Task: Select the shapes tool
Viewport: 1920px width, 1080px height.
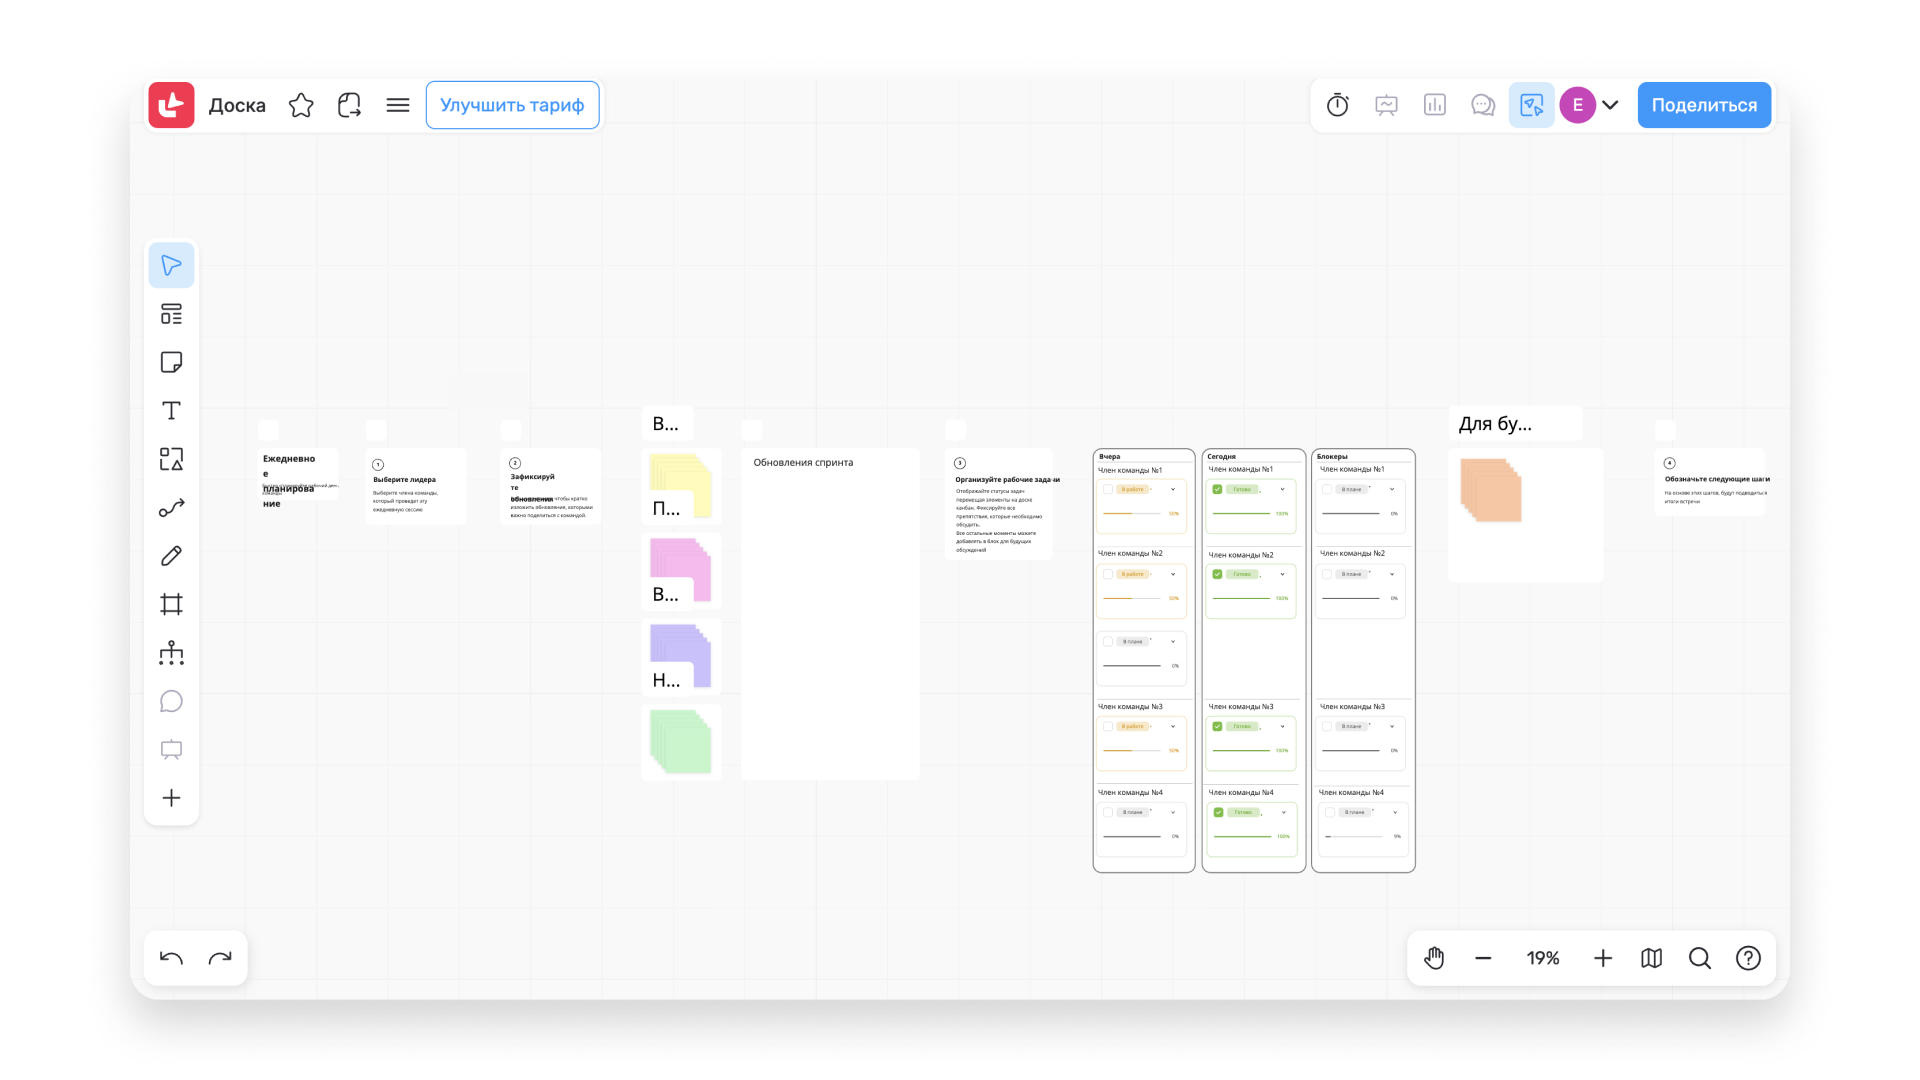Action: (172, 459)
